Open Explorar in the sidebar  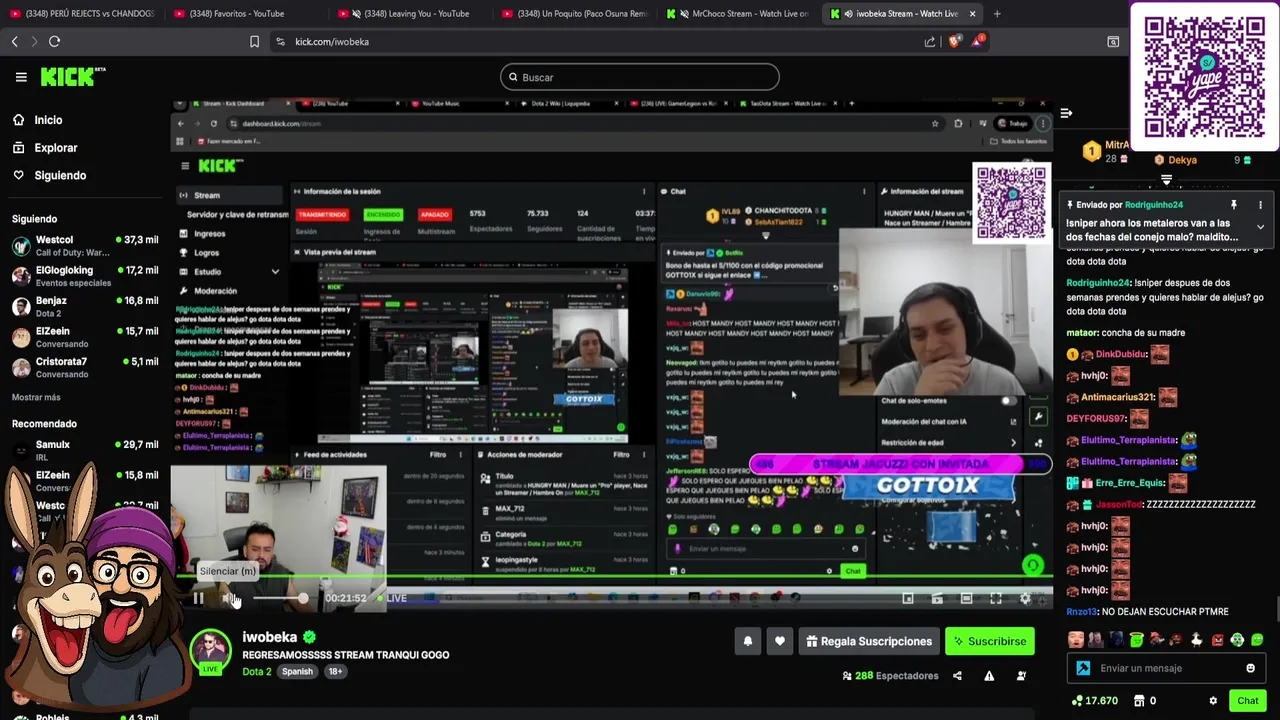55,148
